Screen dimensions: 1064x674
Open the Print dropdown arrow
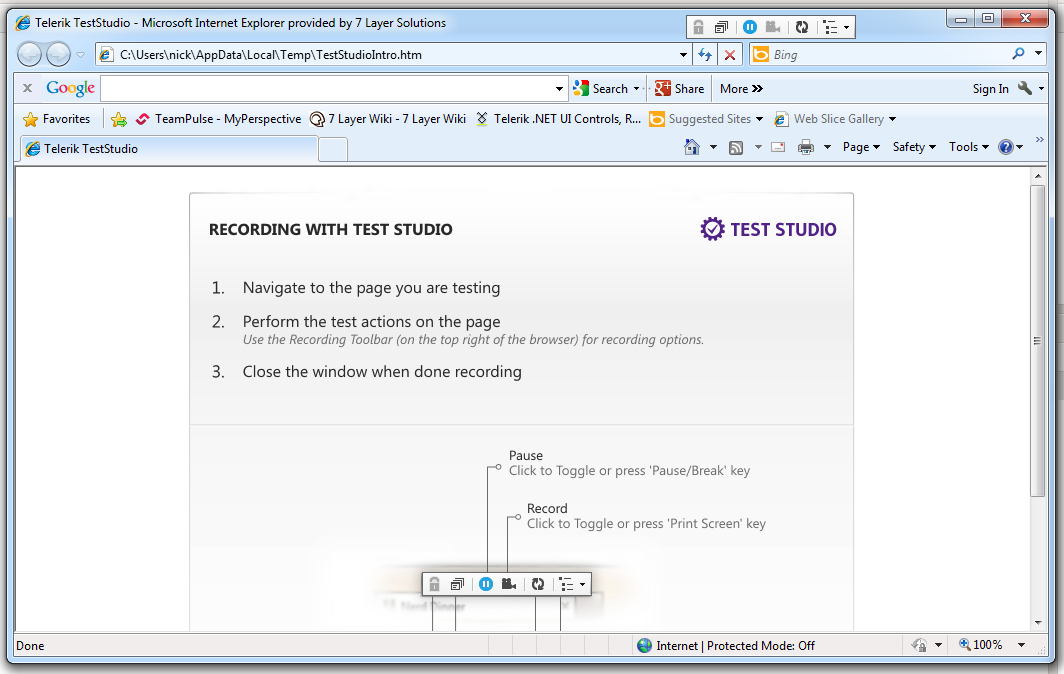click(827, 147)
